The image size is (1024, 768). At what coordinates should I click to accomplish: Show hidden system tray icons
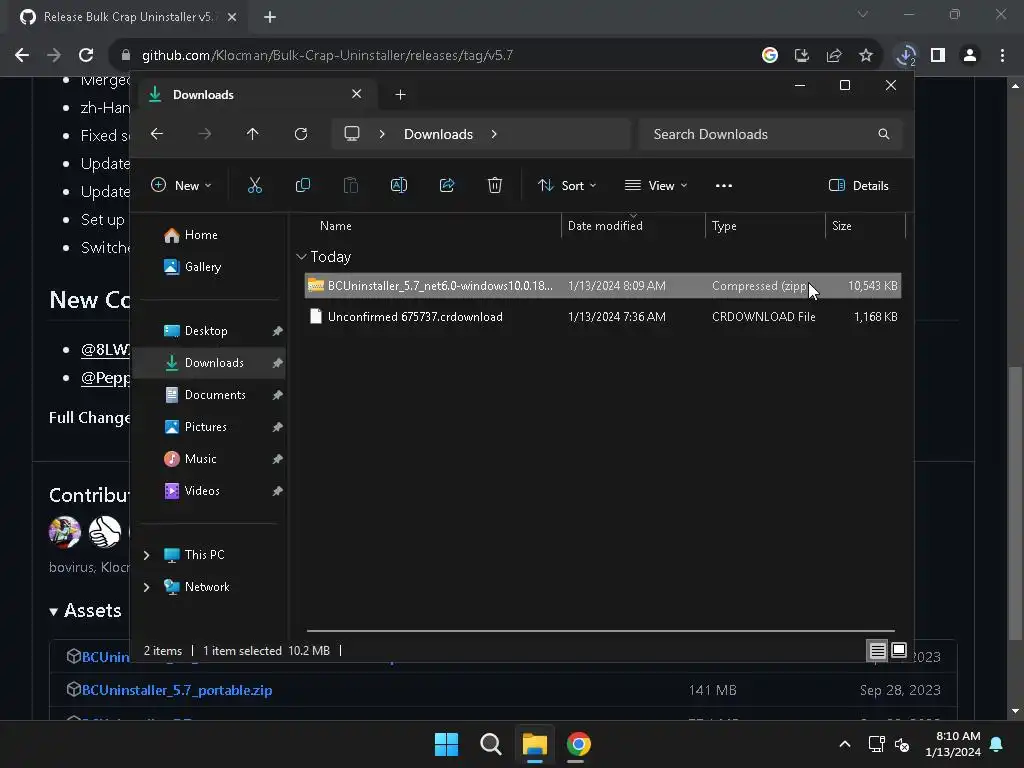[x=844, y=744]
